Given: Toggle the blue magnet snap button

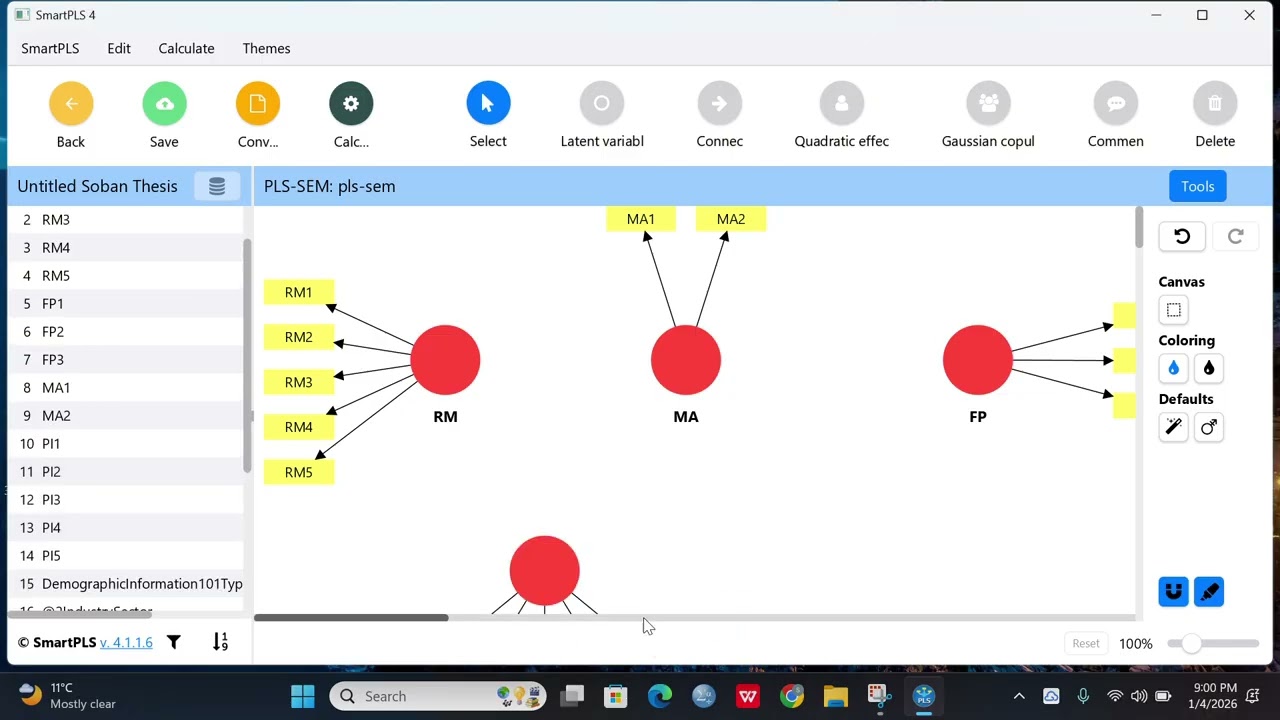Looking at the screenshot, I should [1174, 592].
